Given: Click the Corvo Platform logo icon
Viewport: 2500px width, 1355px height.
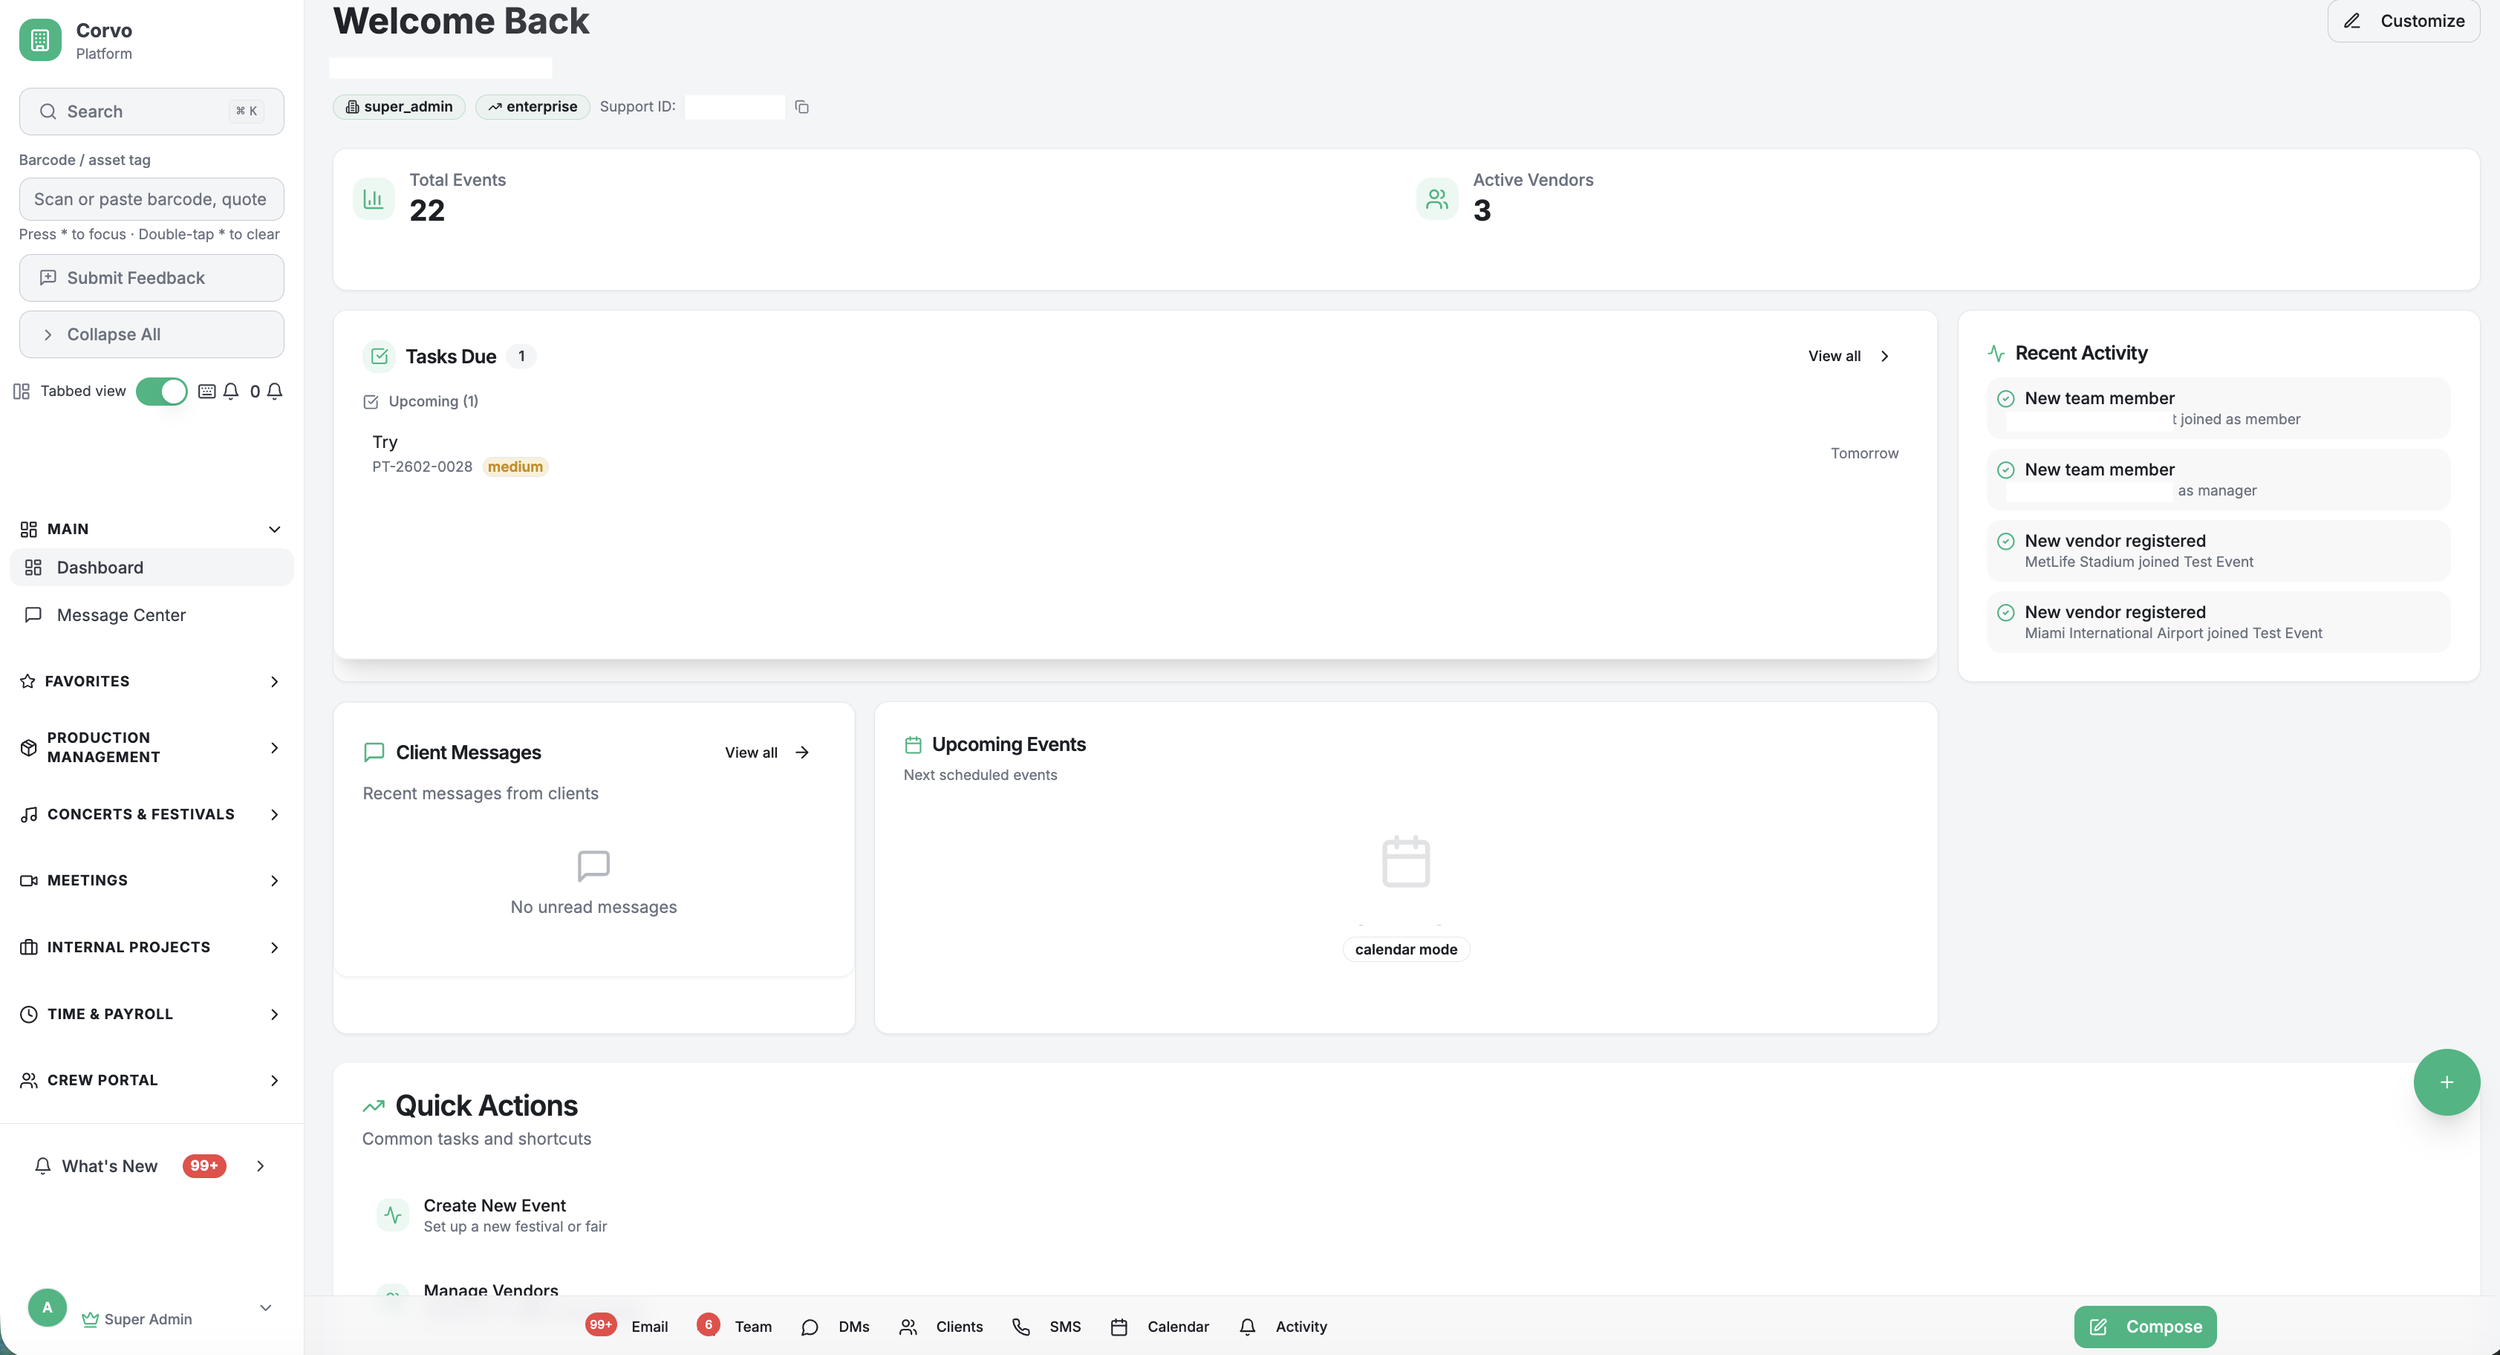Looking at the screenshot, I should [40, 40].
